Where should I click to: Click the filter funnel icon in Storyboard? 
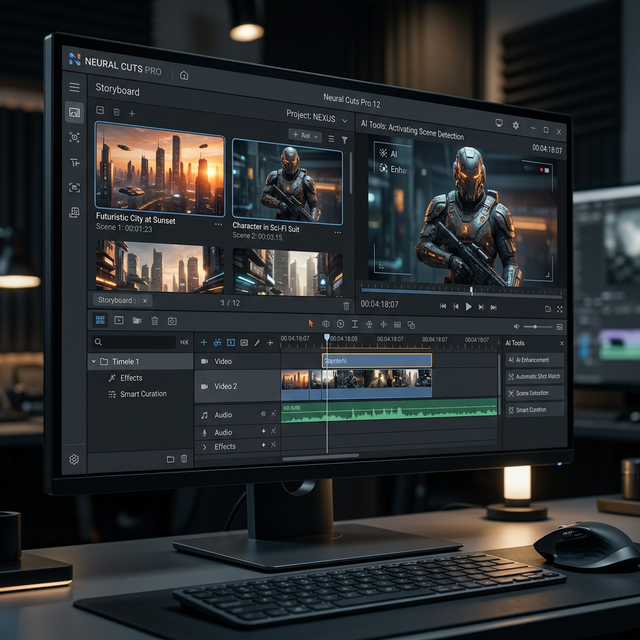click(344, 139)
